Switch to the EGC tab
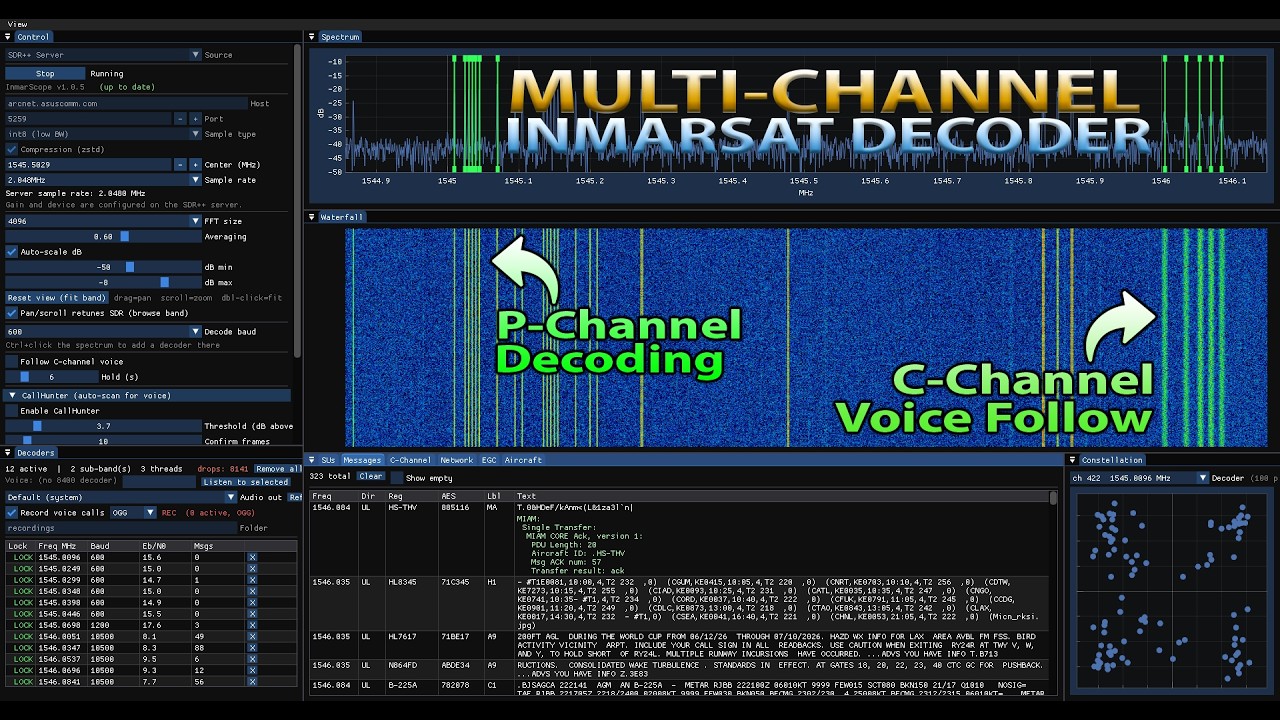The height and width of the screenshot is (720, 1280). (489, 460)
